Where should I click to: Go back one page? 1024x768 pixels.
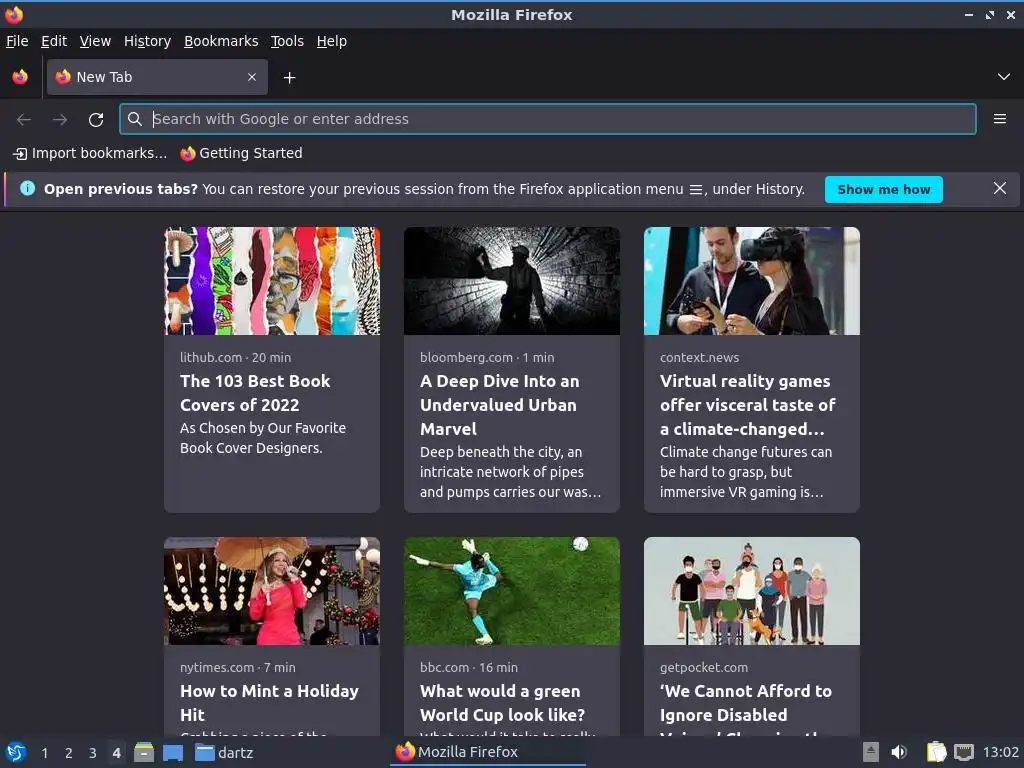[x=24, y=120]
